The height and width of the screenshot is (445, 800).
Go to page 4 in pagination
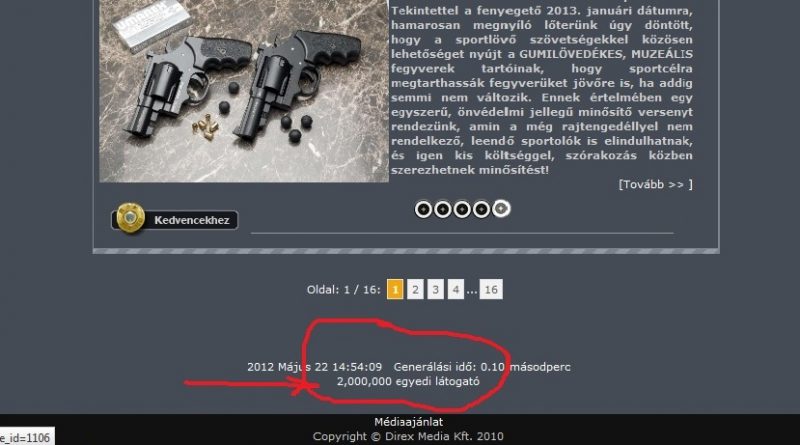456,289
